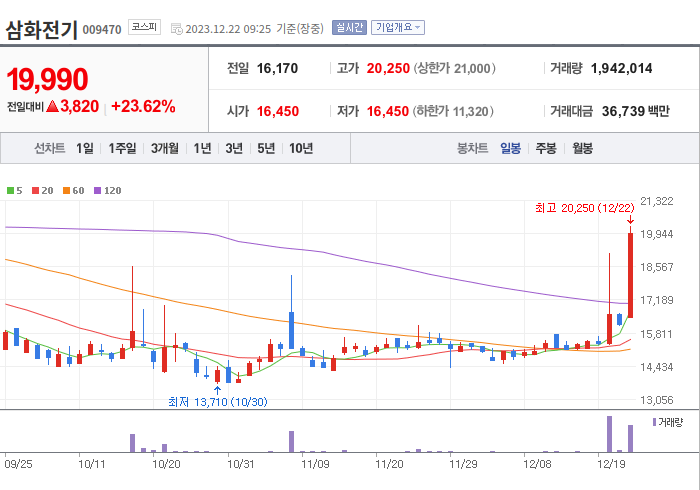The image size is (700, 490).
Task: Click the 하한가 11,320 text
Action: tap(453, 111)
